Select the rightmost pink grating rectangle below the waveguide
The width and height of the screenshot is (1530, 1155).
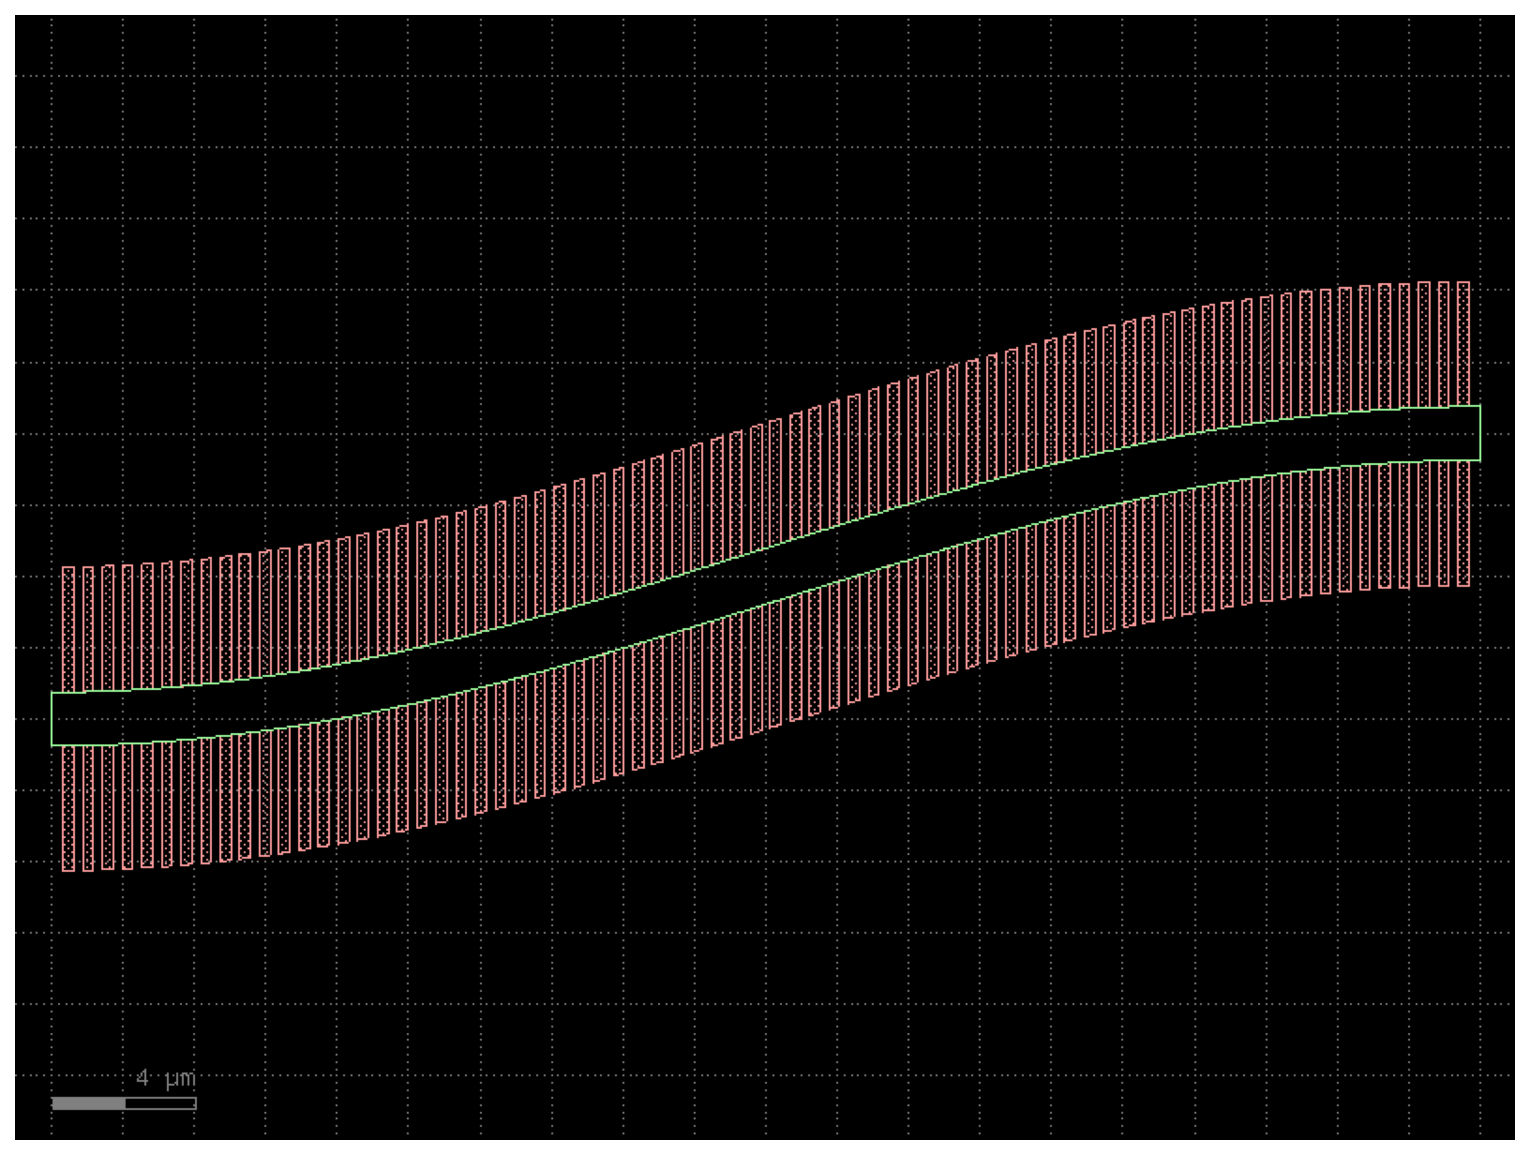click(x=1463, y=523)
